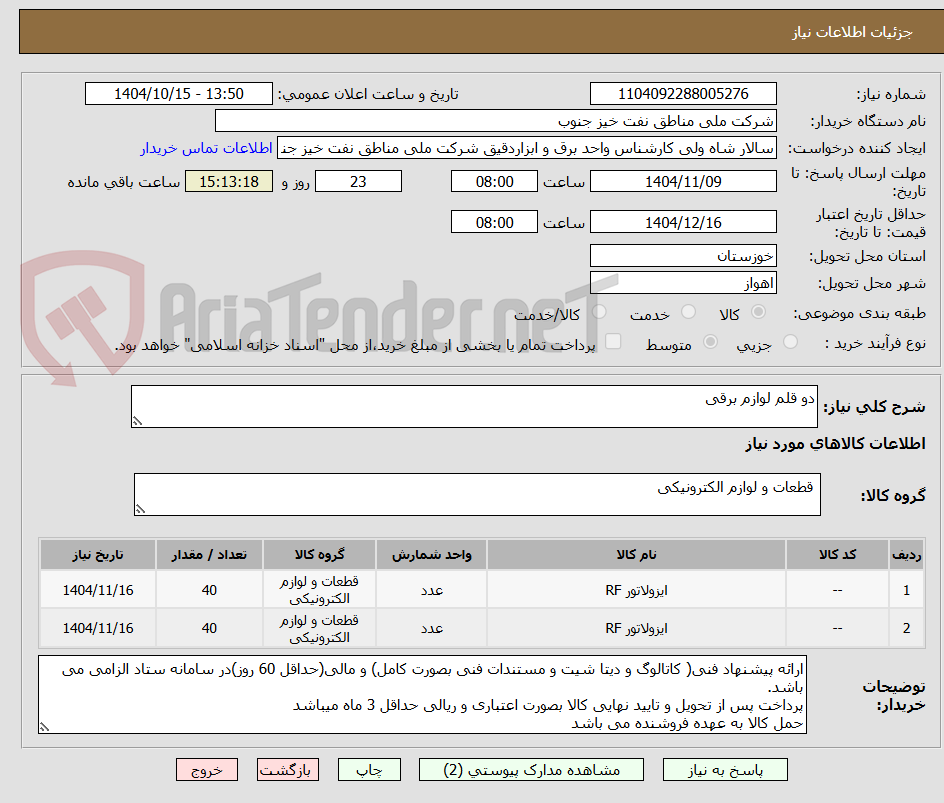Click the goods group box 'قطعات و لوازم الکترونیکی'
Screen dimensions: 944x803
point(477,495)
